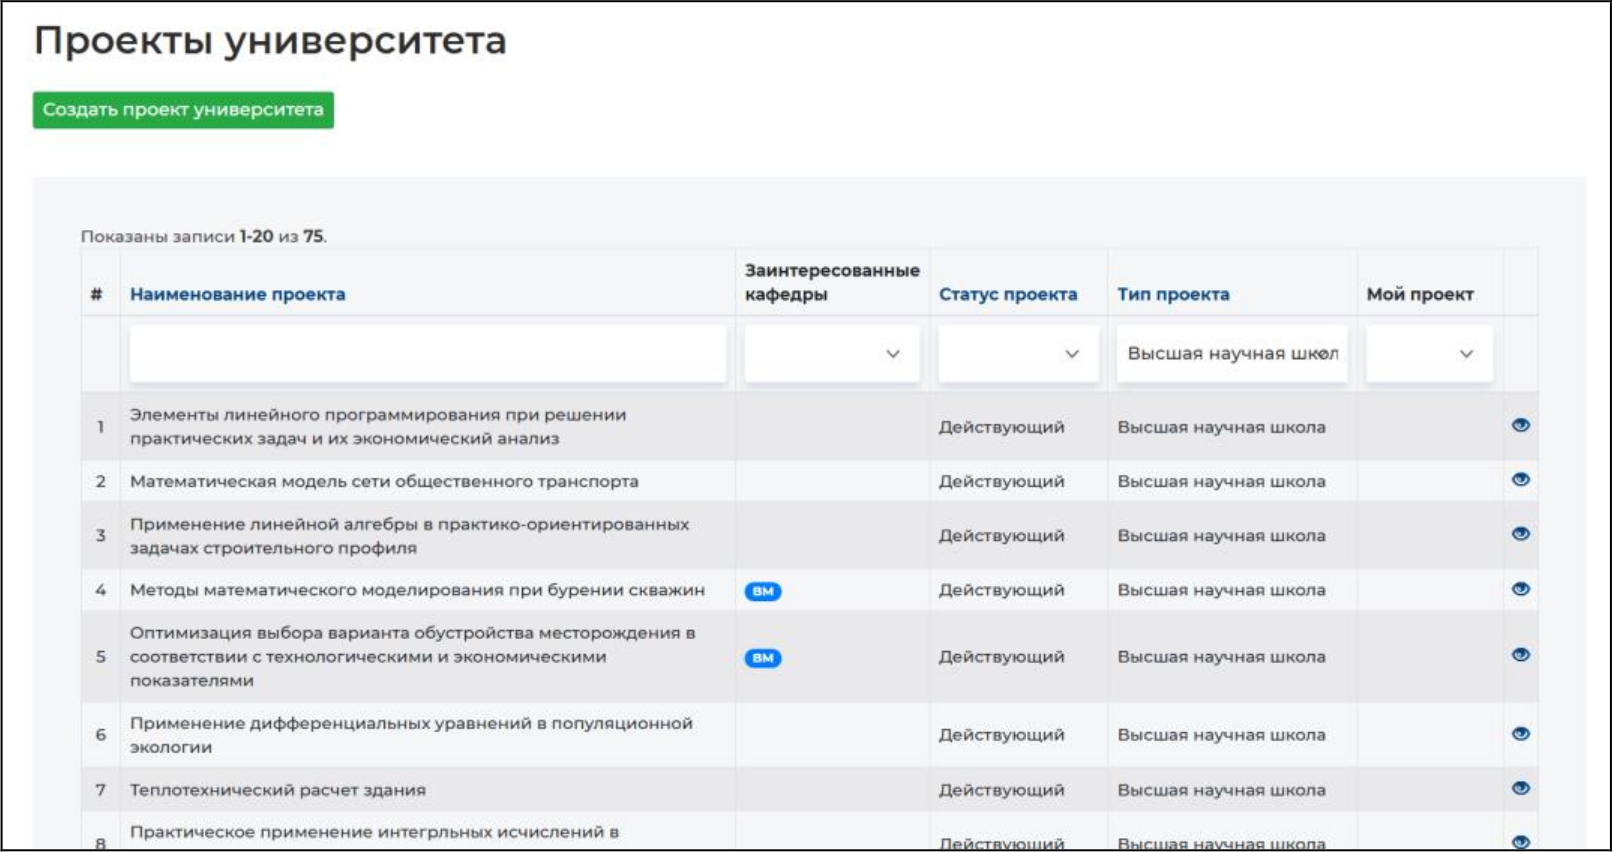Open view icon for project row 6
This screenshot has width=1612, height=852.
[x=1520, y=734]
